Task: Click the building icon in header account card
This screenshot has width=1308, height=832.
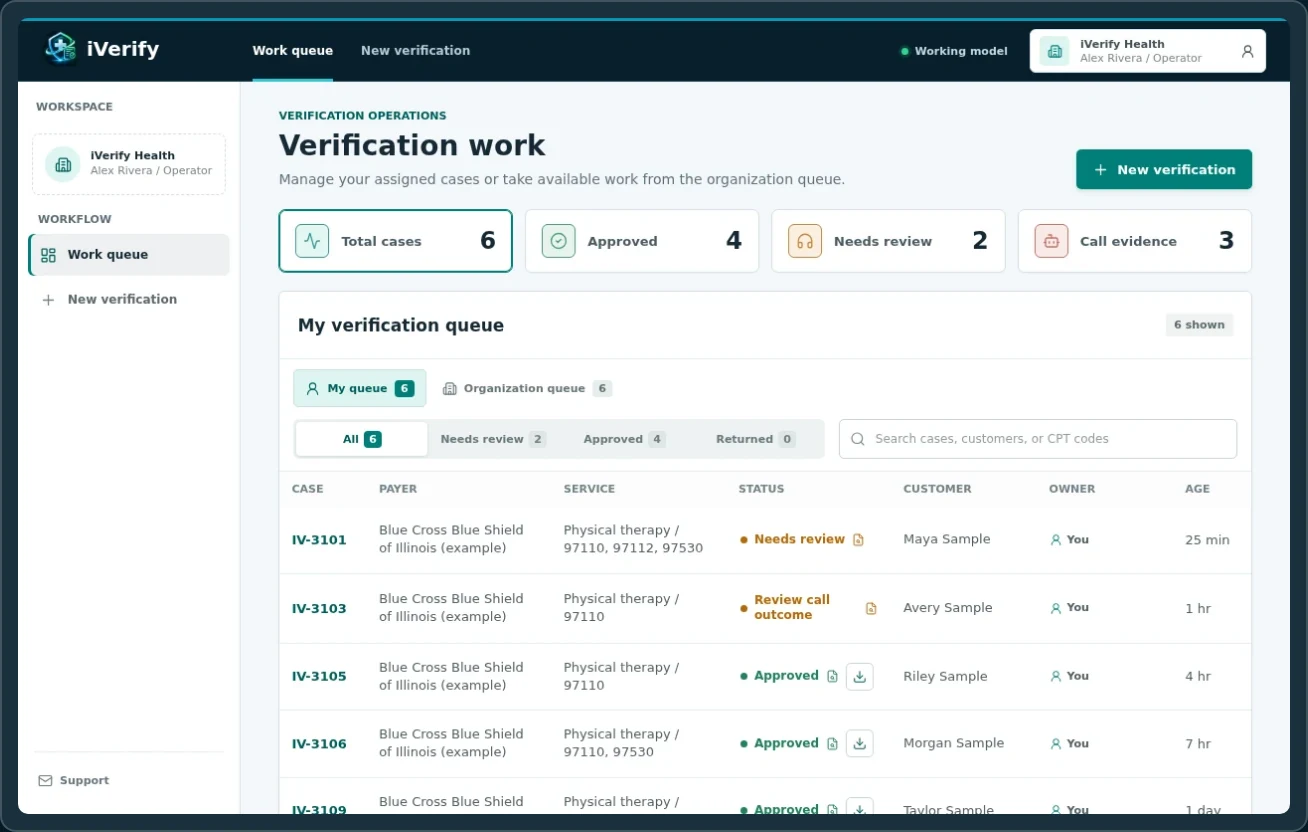Action: tap(1054, 51)
